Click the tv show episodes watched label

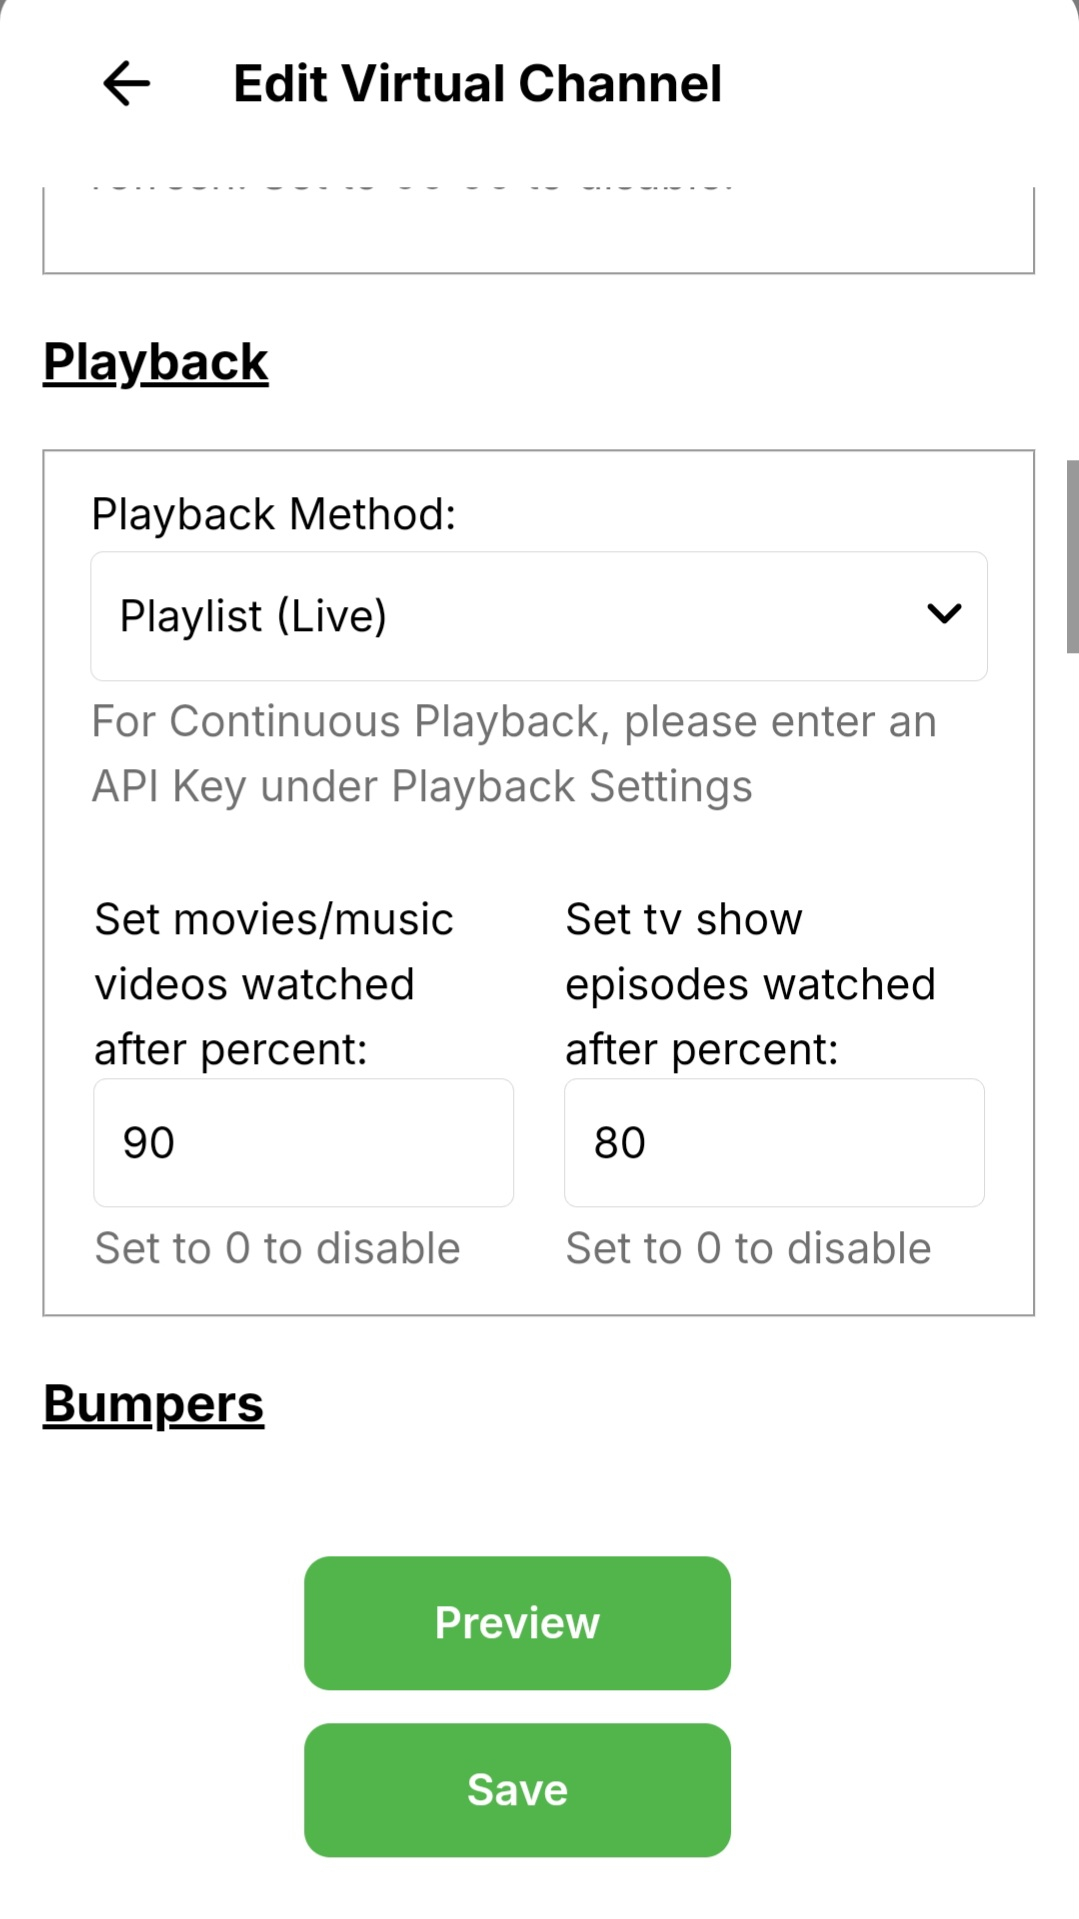tap(750, 984)
